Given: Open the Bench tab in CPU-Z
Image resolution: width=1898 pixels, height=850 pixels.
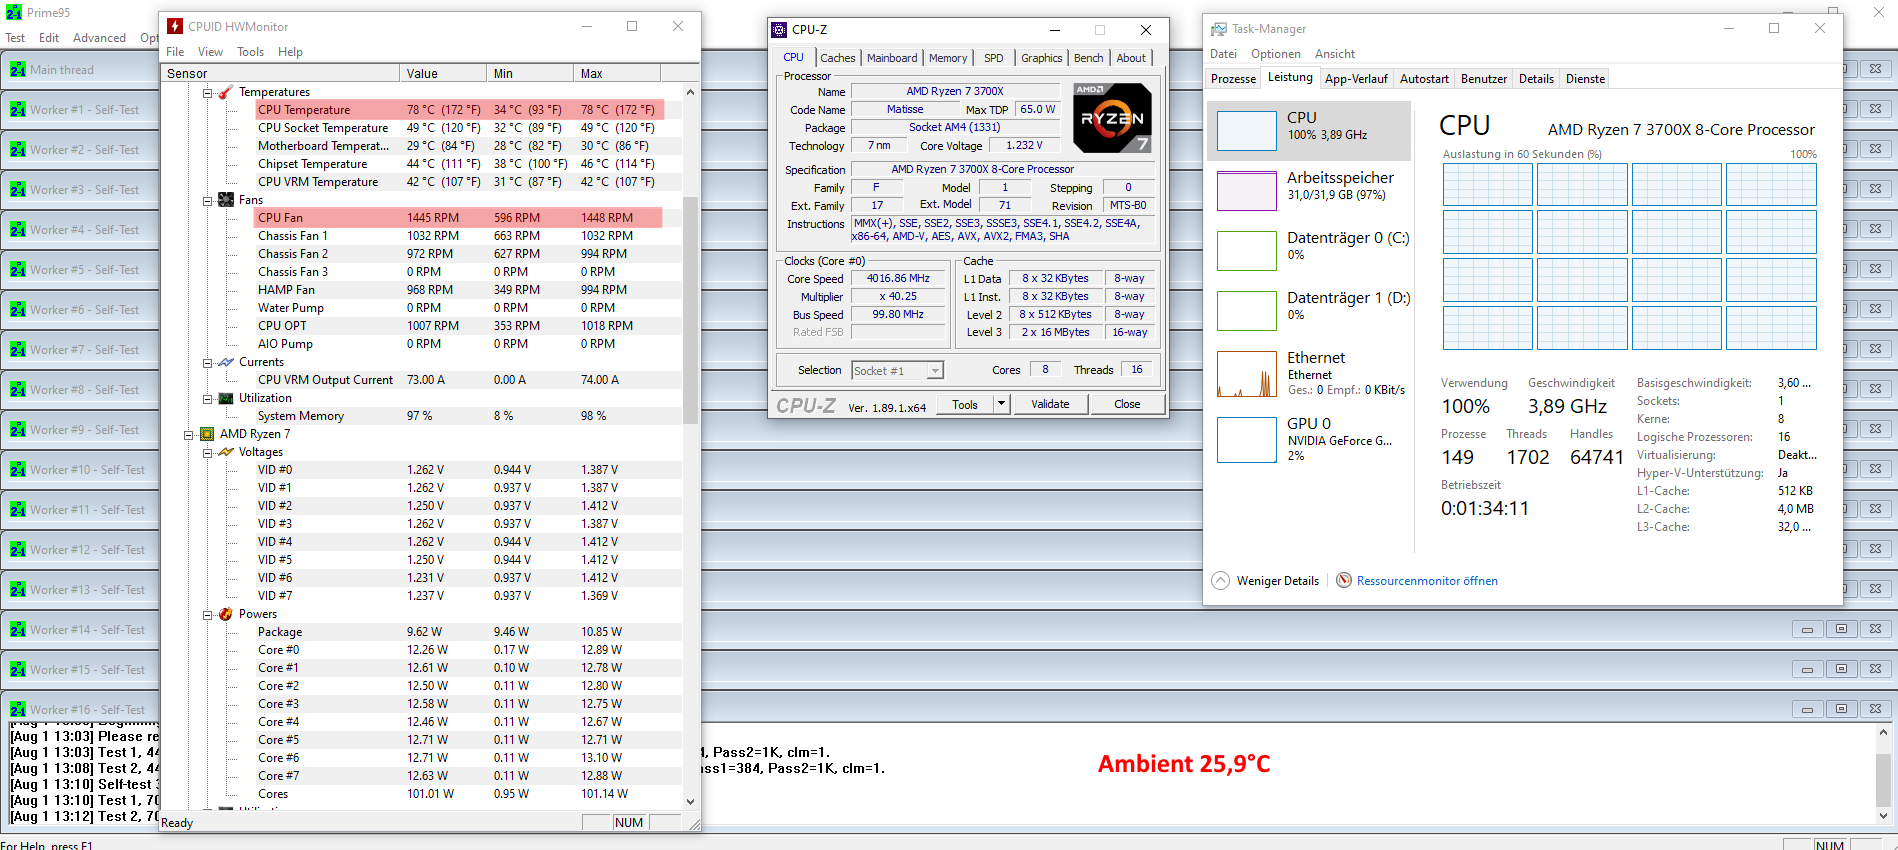Looking at the screenshot, I should 1089,58.
